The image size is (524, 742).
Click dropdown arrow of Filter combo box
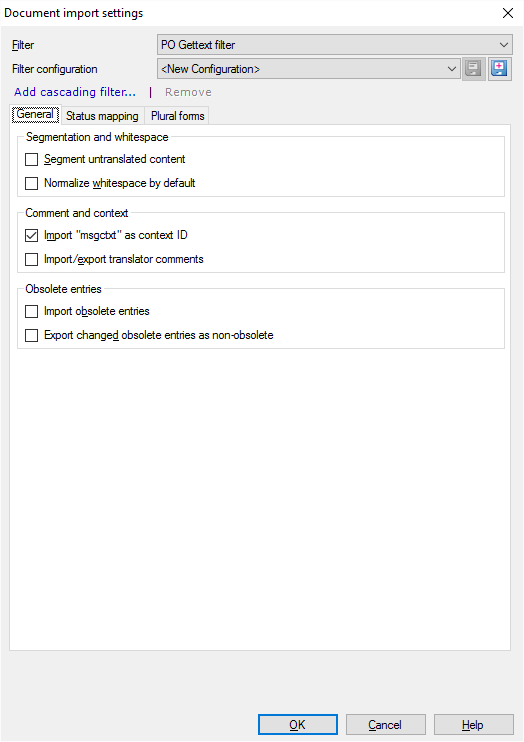tap(503, 45)
